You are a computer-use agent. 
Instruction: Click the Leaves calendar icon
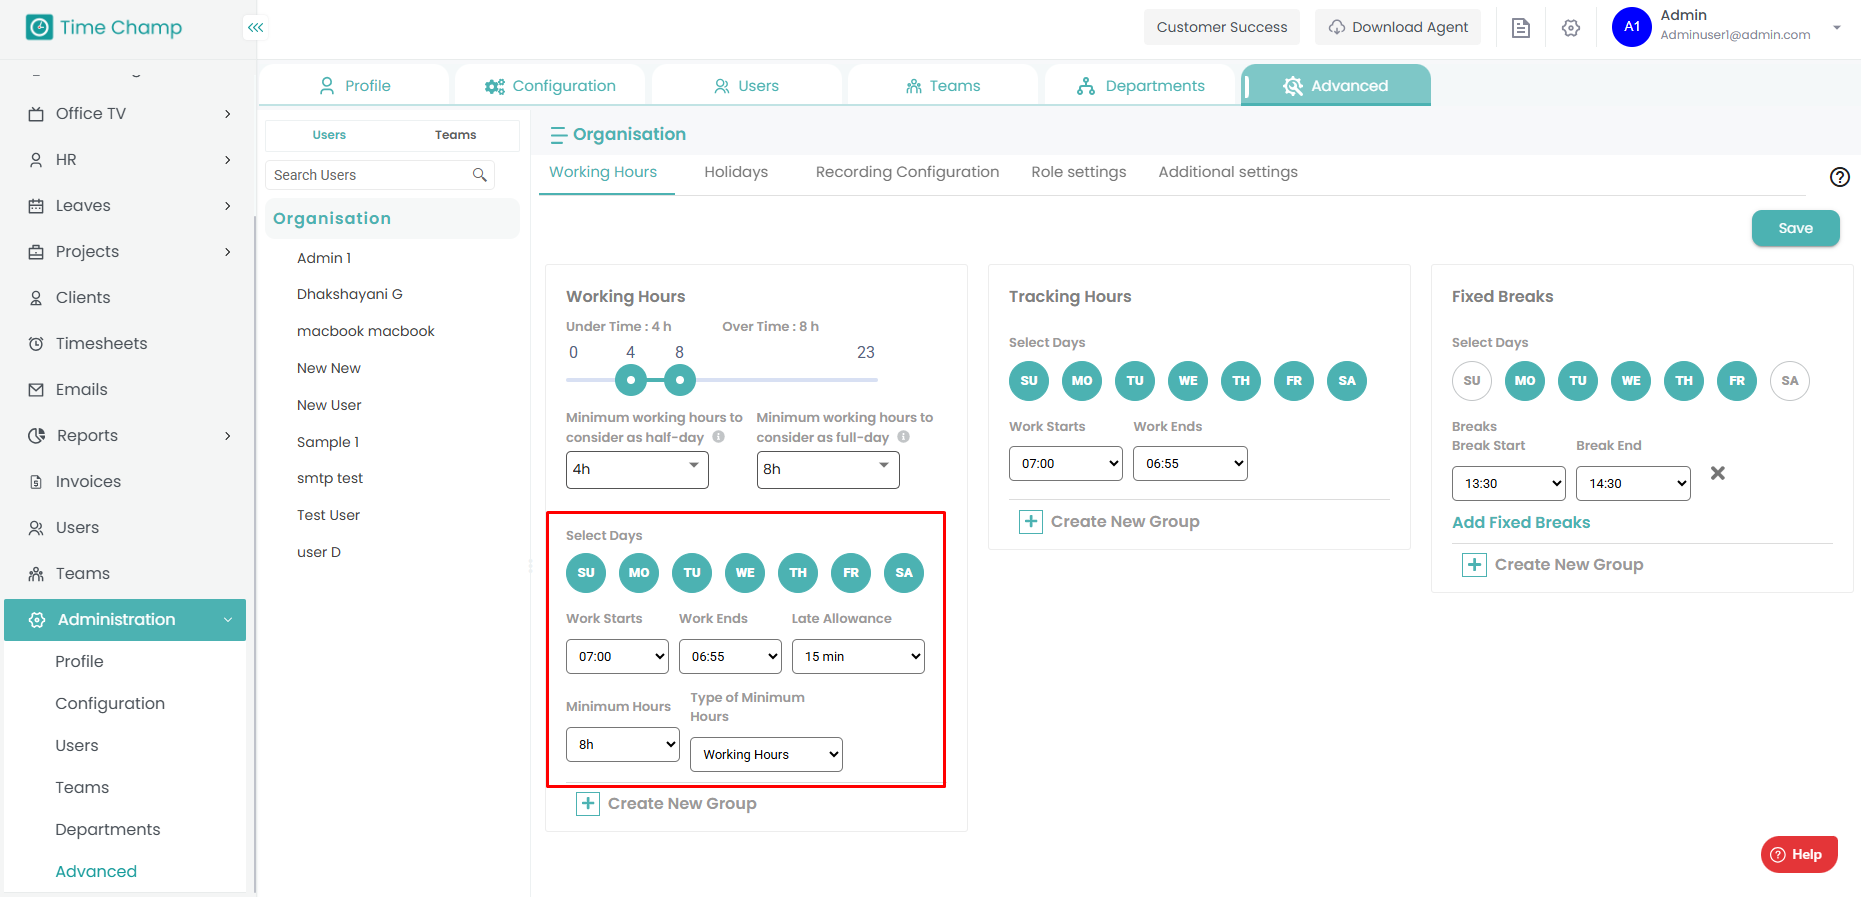(x=36, y=206)
